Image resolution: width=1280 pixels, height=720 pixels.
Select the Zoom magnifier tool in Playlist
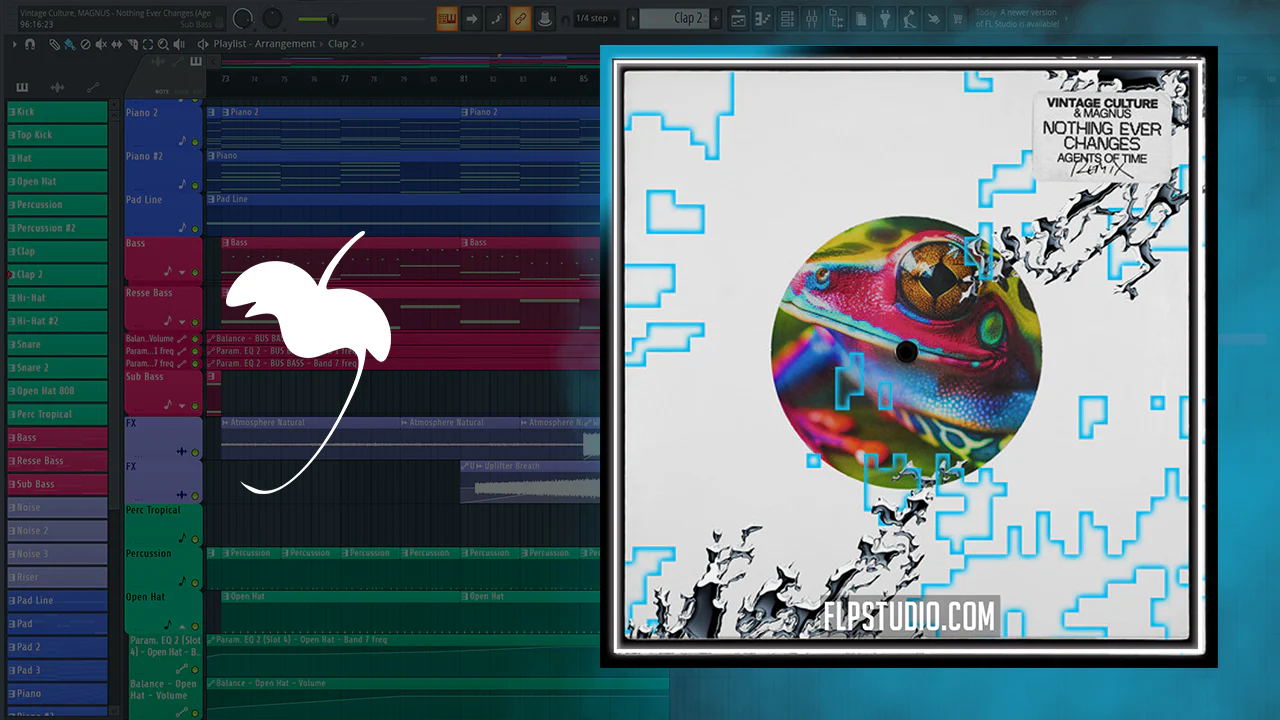coord(164,44)
